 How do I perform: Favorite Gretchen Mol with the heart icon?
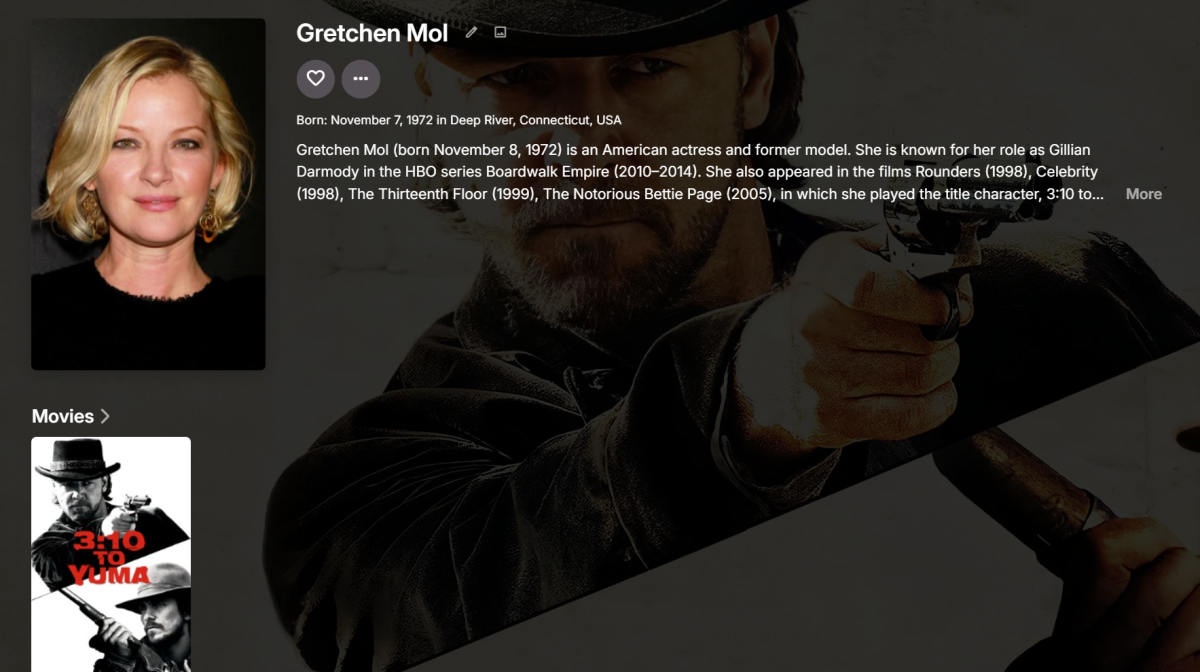[x=316, y=78]
